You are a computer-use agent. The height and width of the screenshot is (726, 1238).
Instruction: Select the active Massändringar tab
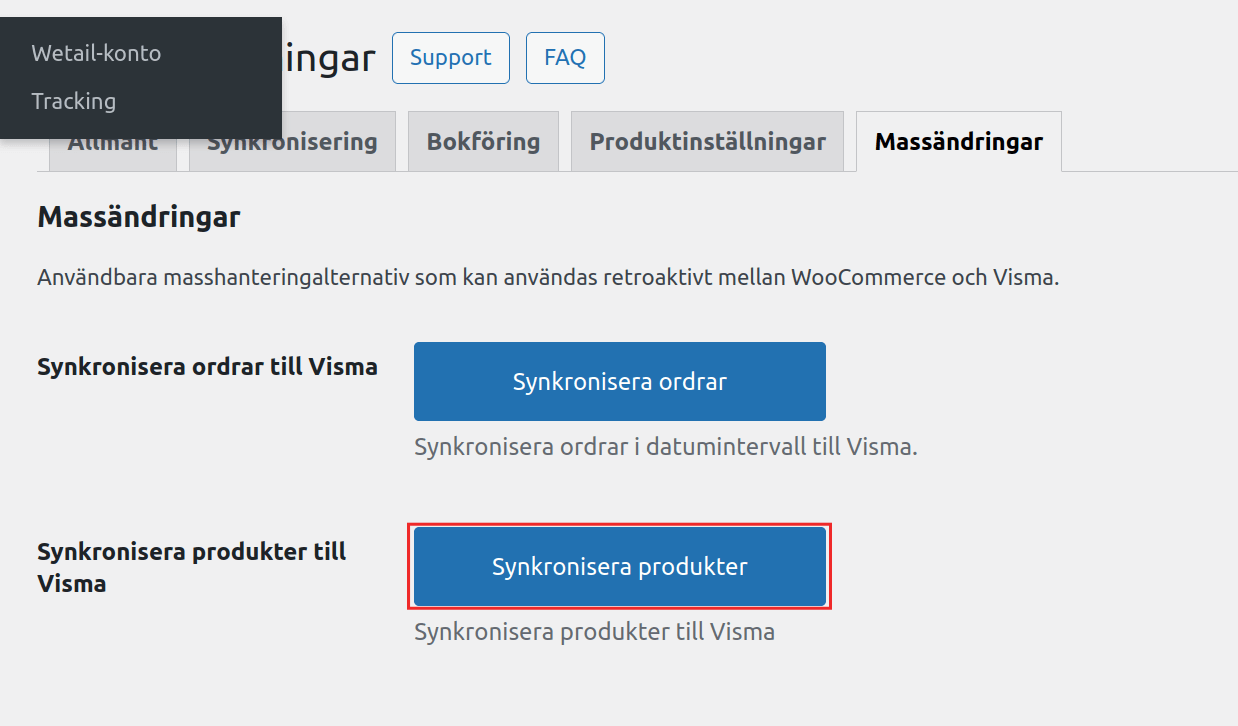point(958,142)
